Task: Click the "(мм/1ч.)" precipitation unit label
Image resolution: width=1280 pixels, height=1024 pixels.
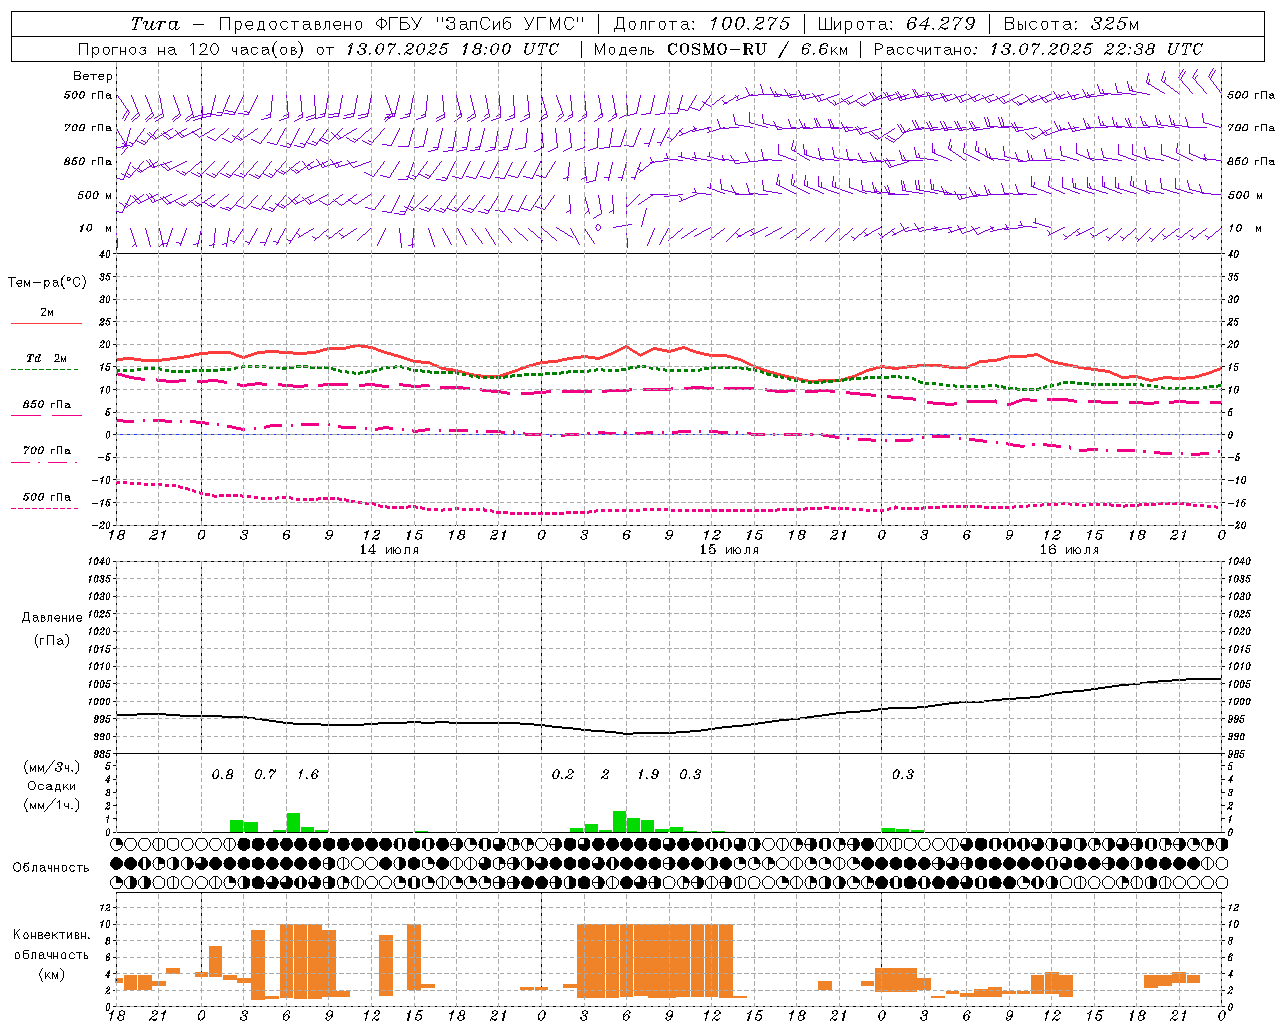Action: [50, 805]
